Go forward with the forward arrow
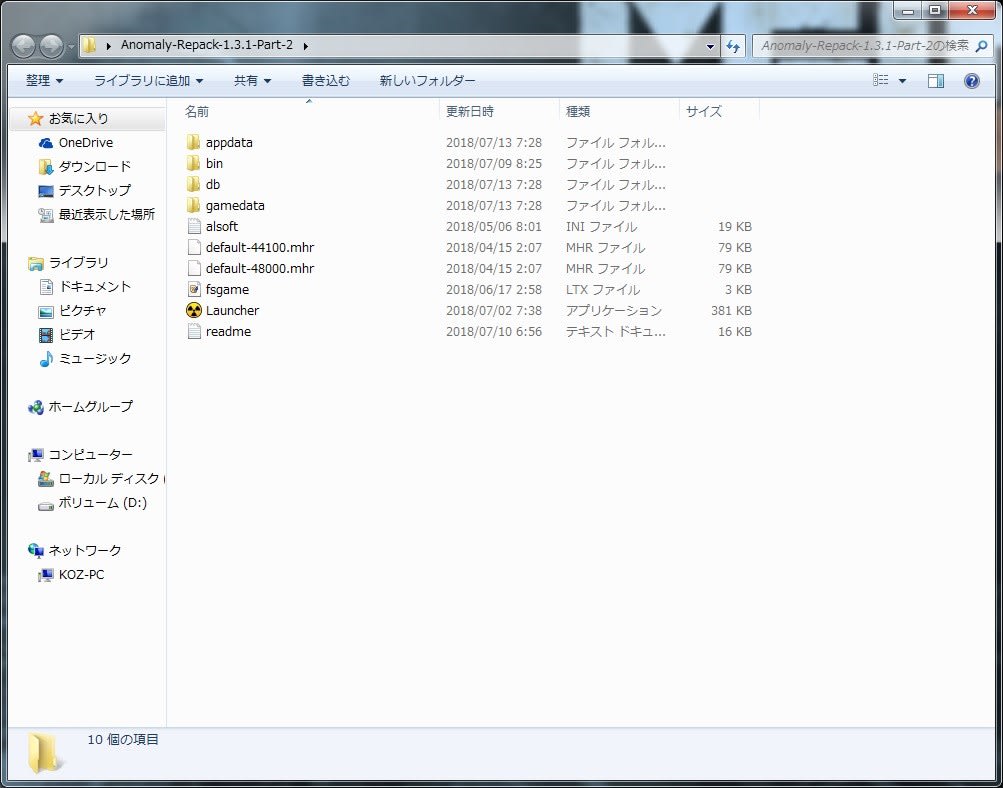1003x788 pixels. pyautogui.click(x=51, y=46)
